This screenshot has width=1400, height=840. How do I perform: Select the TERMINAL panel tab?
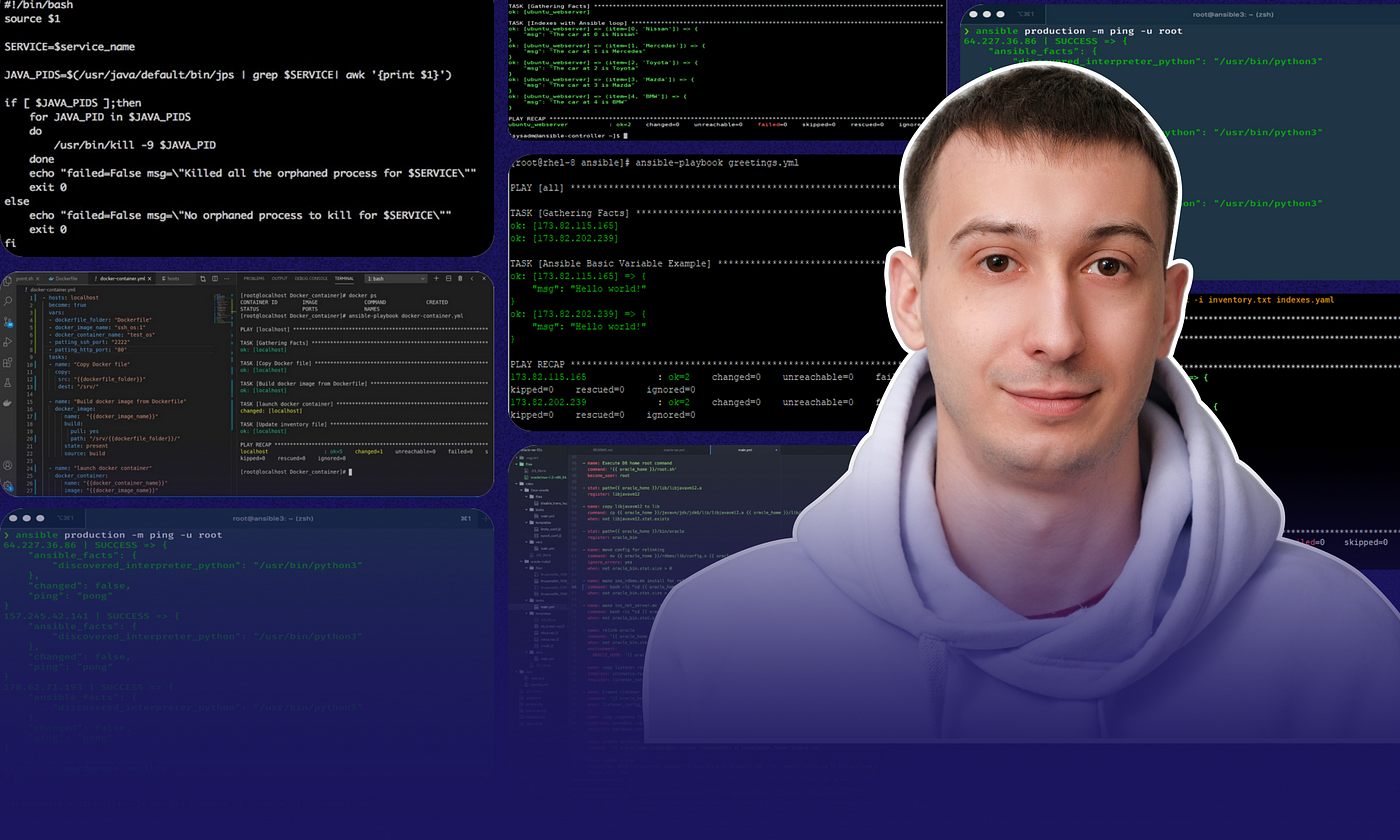tap(344, 278)
